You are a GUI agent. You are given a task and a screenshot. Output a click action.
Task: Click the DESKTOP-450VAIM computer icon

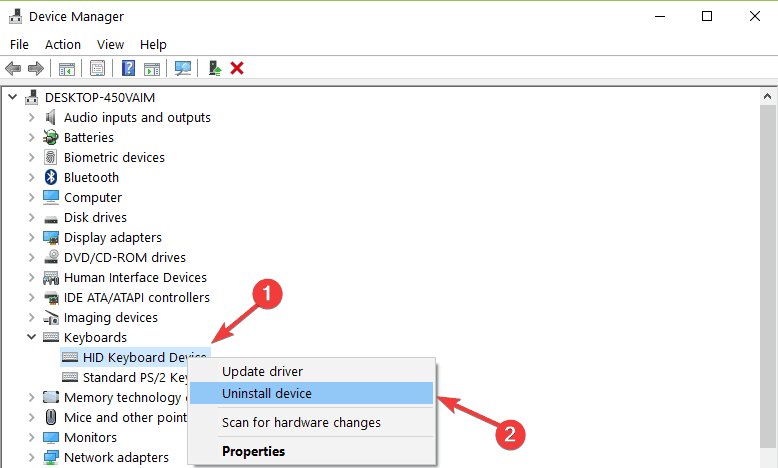[x=32, y=97]
